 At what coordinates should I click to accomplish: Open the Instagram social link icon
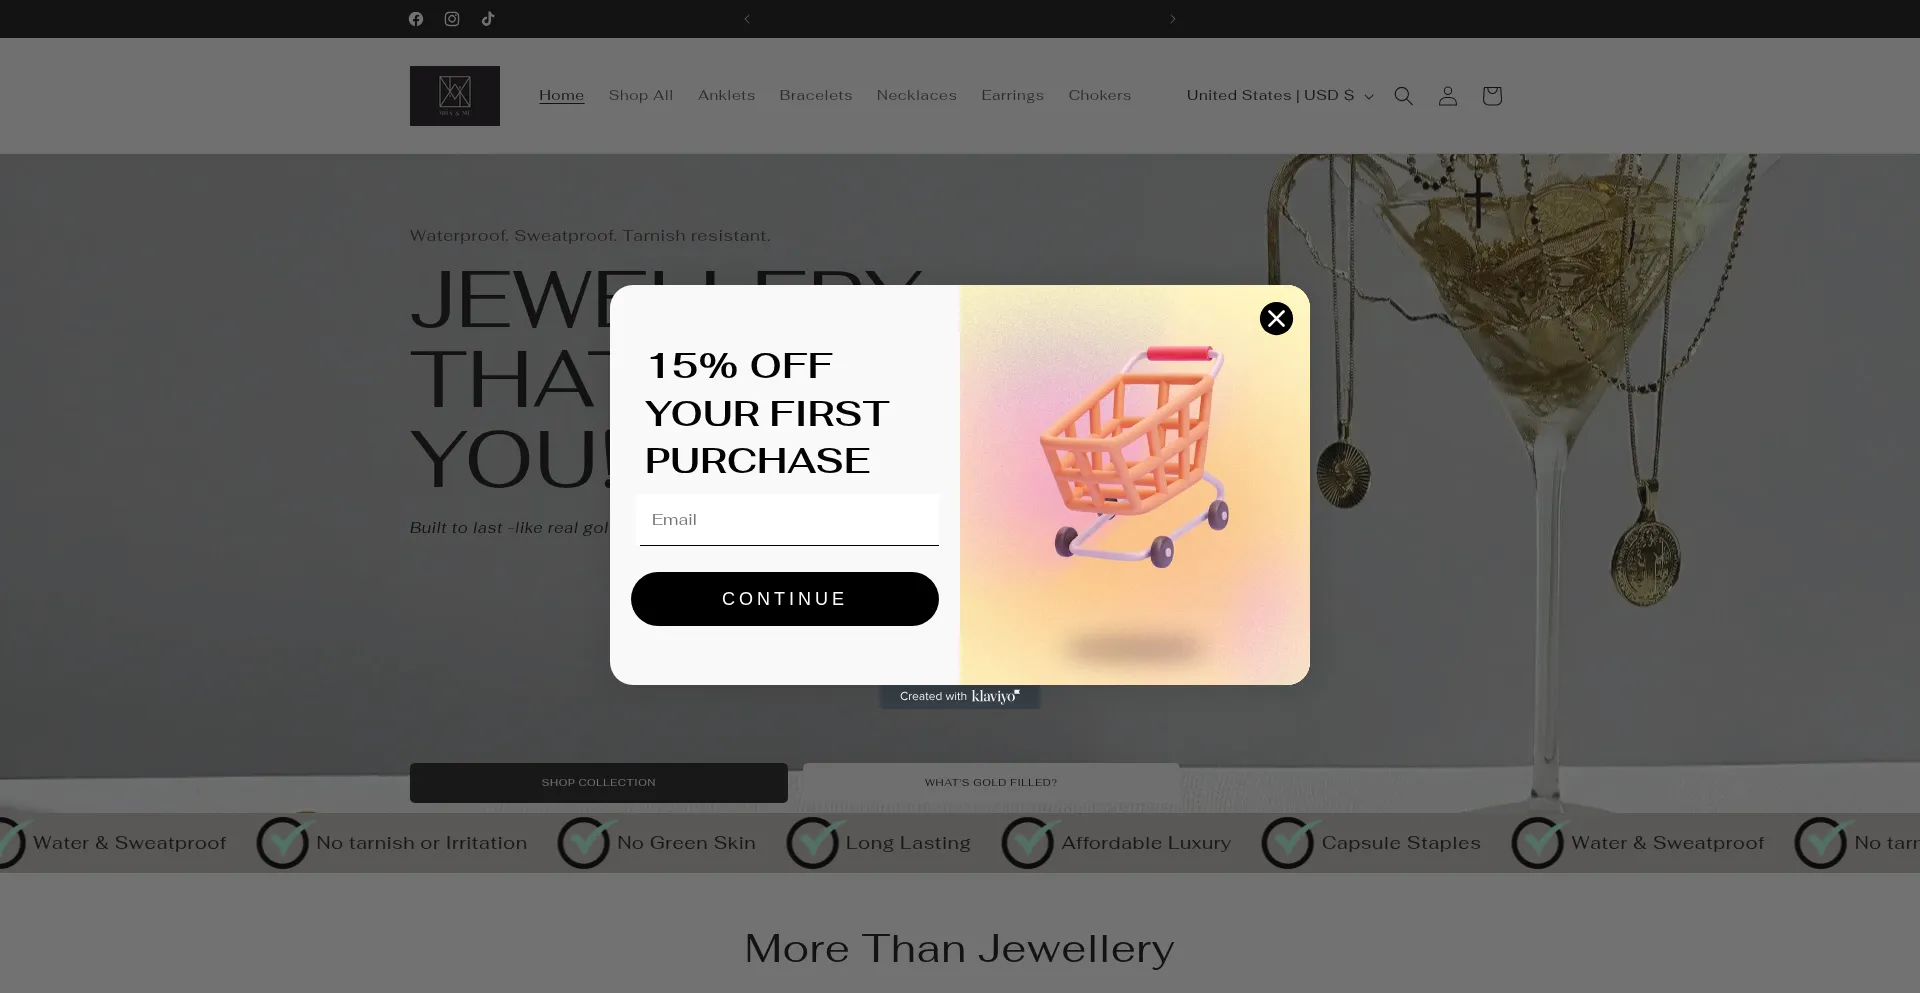(452, 19)
